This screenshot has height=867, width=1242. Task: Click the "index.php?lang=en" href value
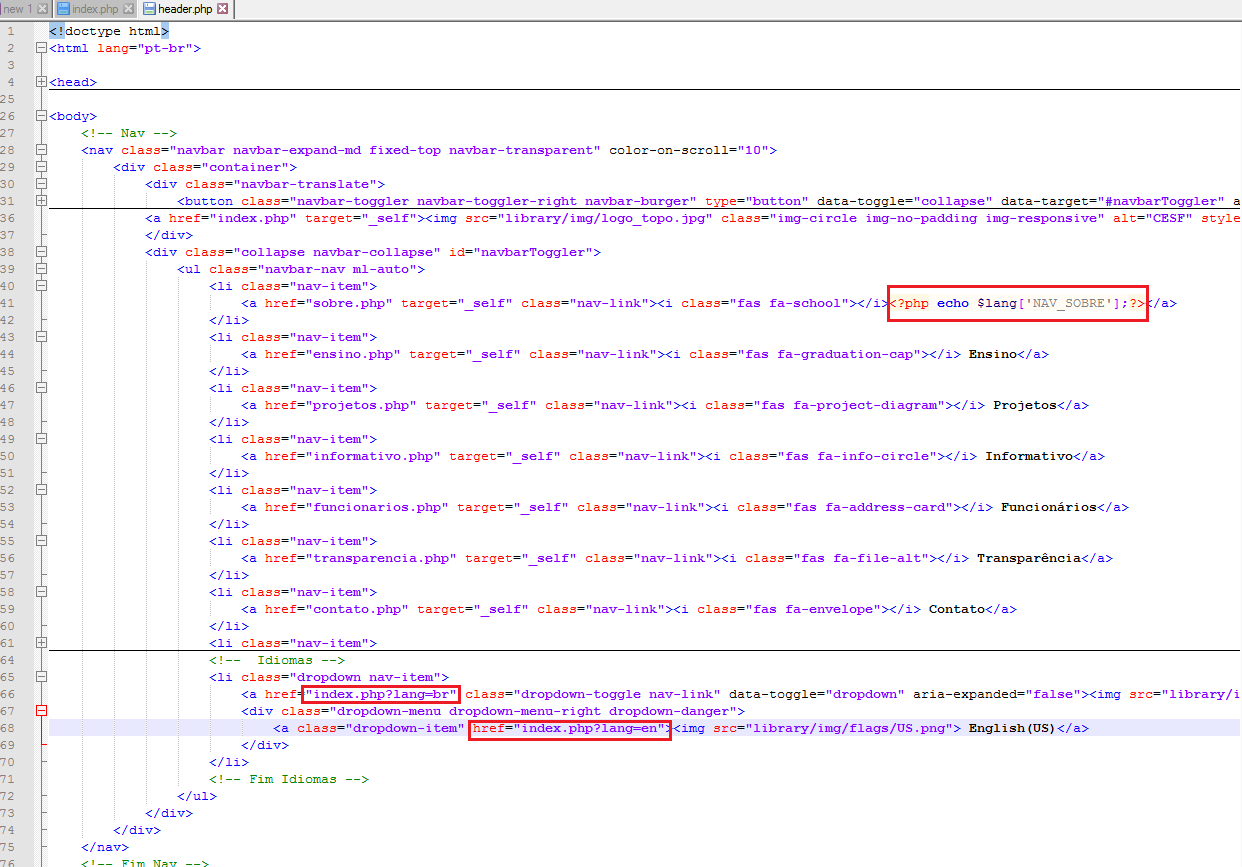(x=589, y=728)
